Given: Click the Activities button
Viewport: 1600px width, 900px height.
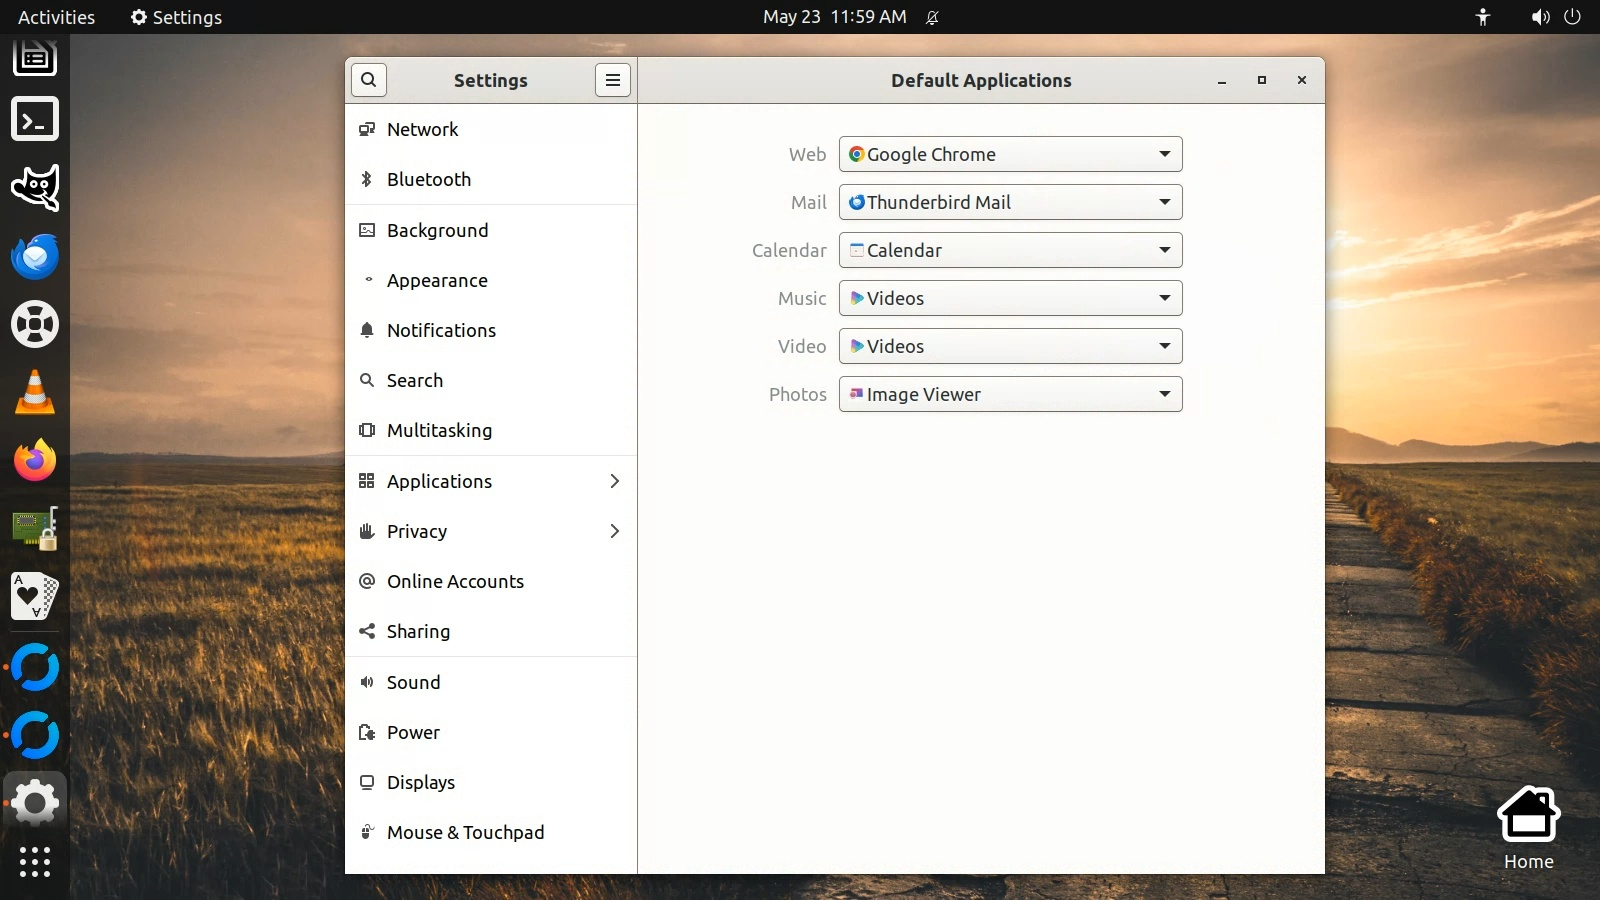Looking at the screenshot, I should pos(57,17).
